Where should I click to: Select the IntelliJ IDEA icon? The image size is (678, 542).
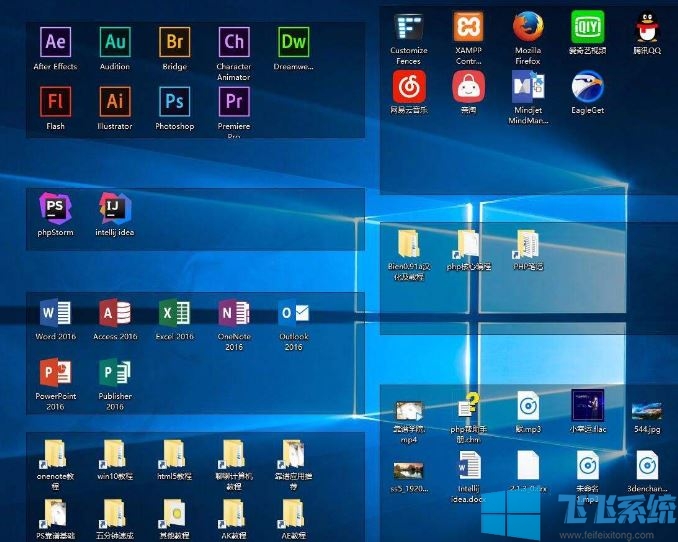115,209
